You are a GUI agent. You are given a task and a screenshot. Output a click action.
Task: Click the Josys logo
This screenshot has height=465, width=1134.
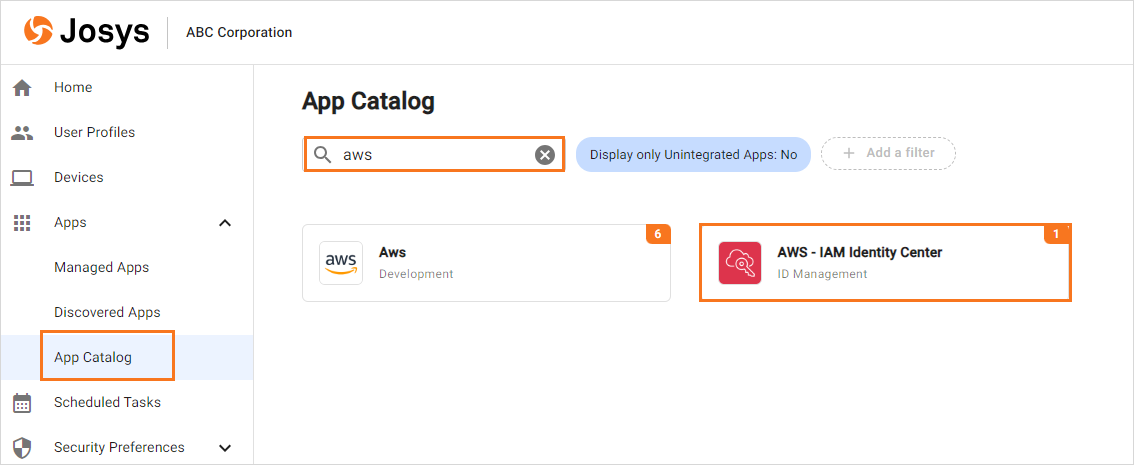click(87, 31)
